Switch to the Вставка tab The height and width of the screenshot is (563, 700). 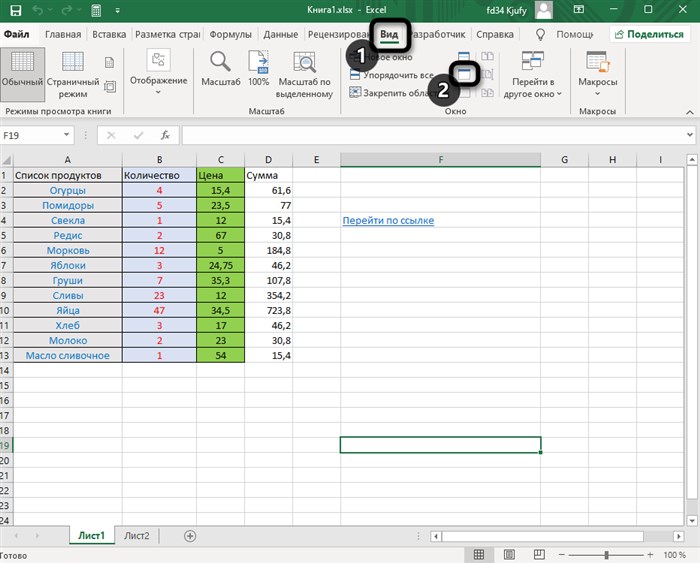pyautogui.click(x=109, y=34)
